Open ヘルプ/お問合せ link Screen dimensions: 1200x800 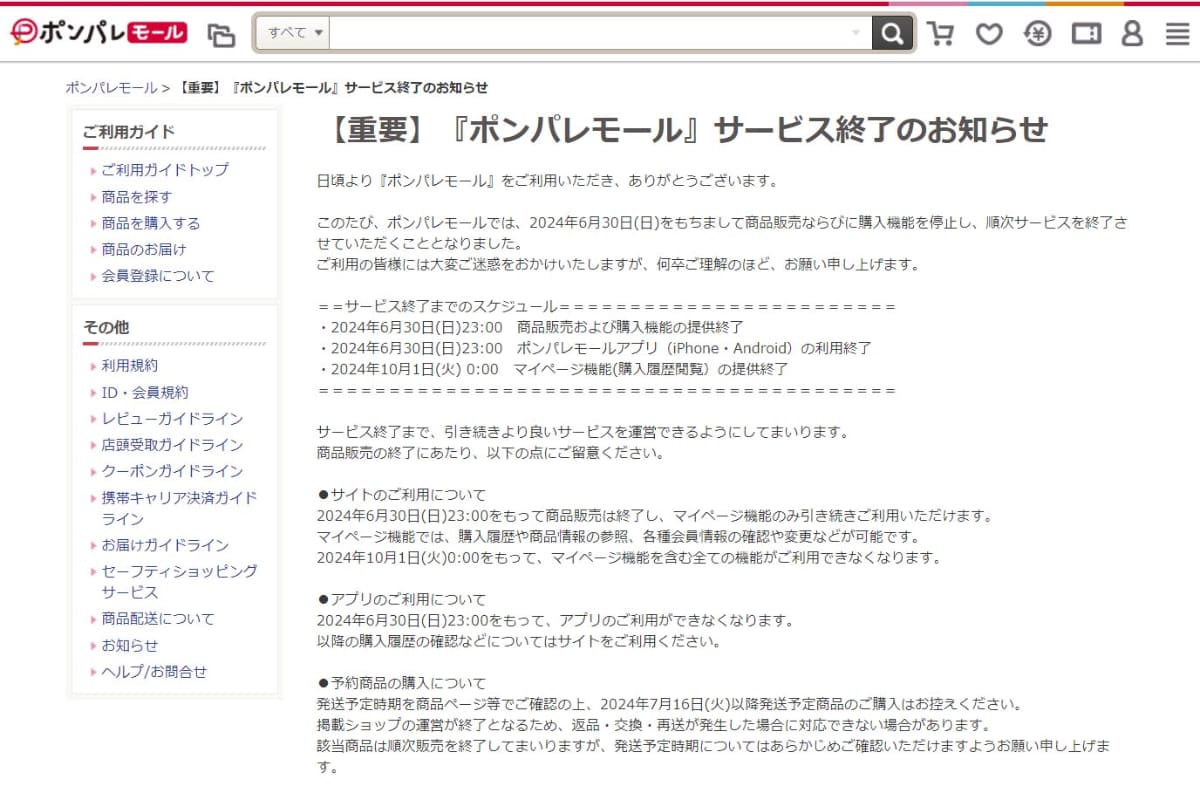pos(154,672)
